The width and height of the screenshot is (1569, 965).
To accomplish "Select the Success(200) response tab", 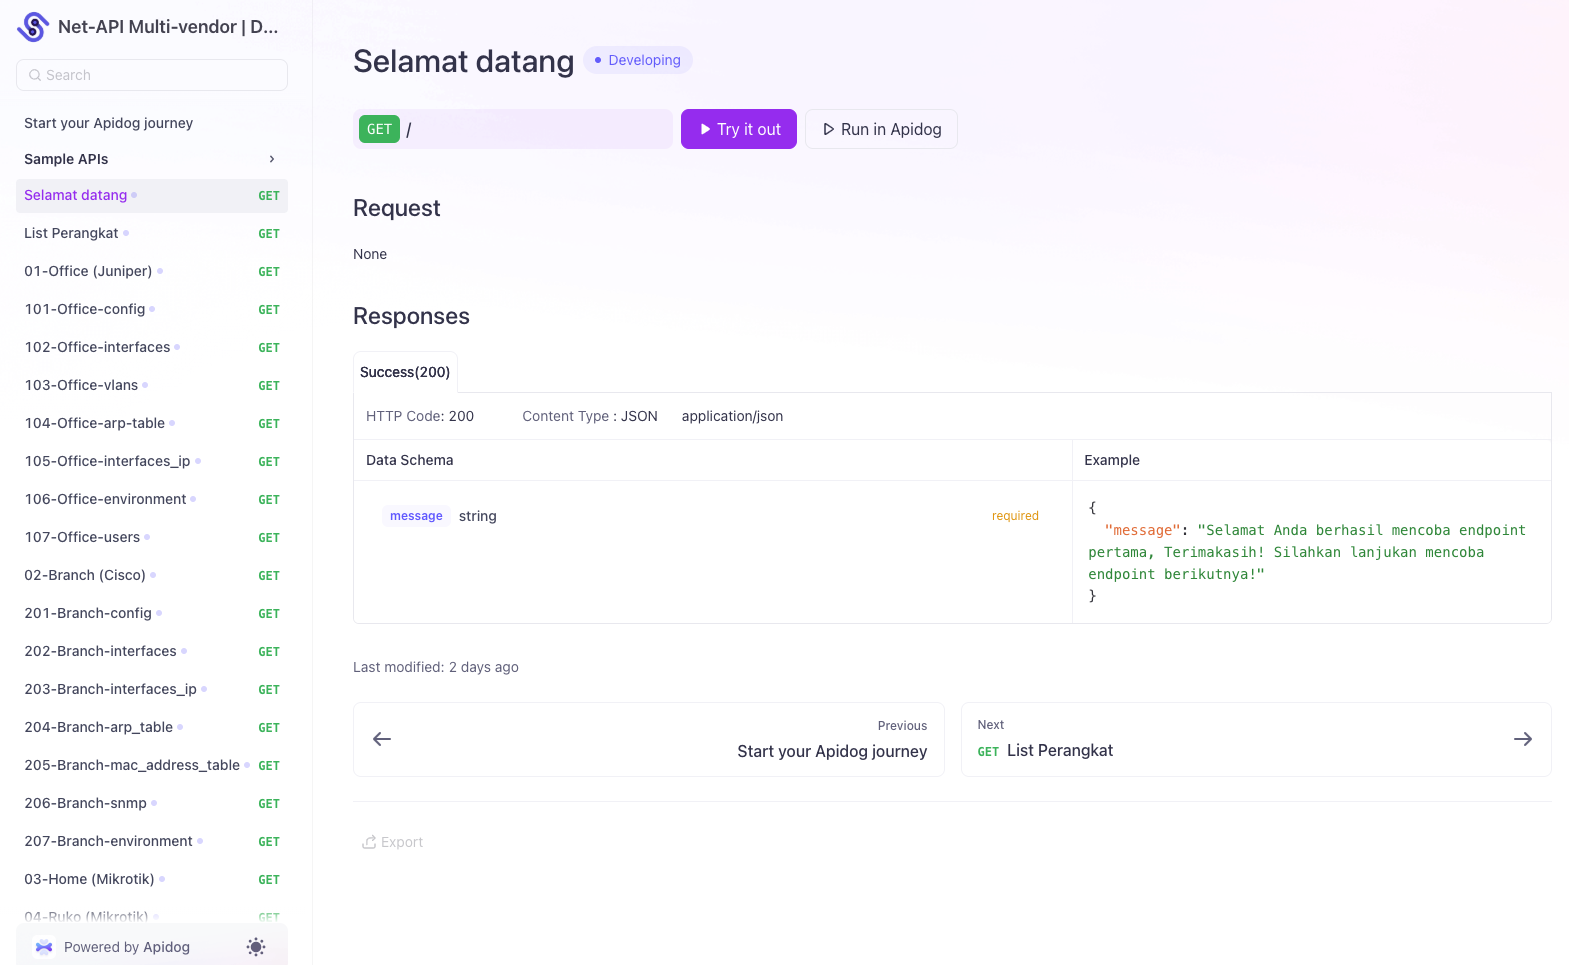I will tap(405, 372).
